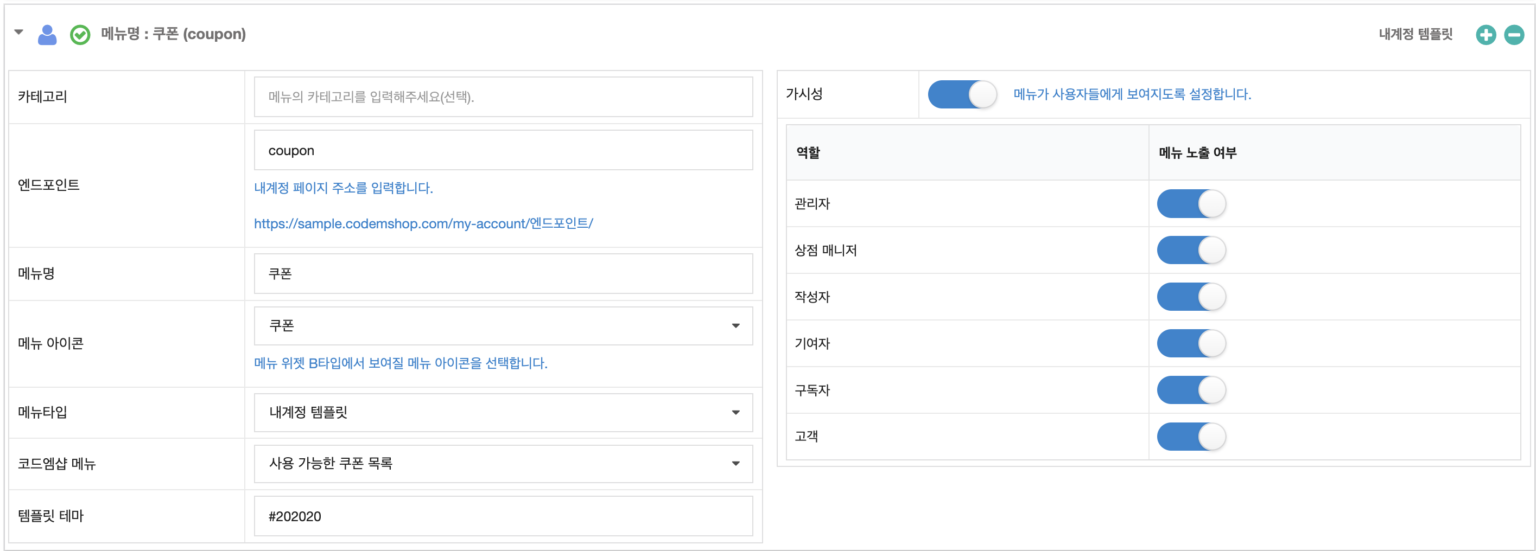Open the 메뉴 아이콘 dropdown
Image resolution: width=1536 pixels, height=551 pixels.
[x=503, y=326]
